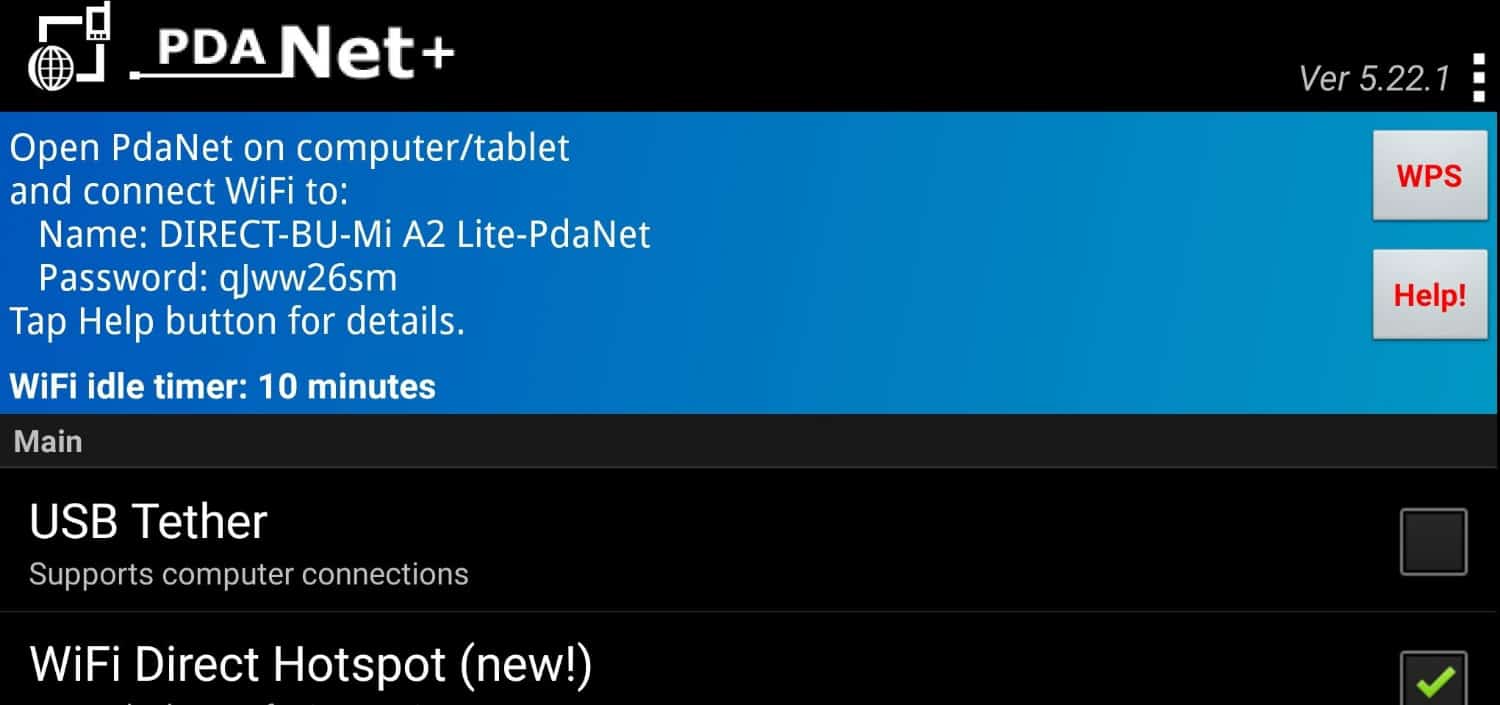Click the Net+ text in the title
The width and height of the screenshot is (1500, 705).
pos(367,52)
